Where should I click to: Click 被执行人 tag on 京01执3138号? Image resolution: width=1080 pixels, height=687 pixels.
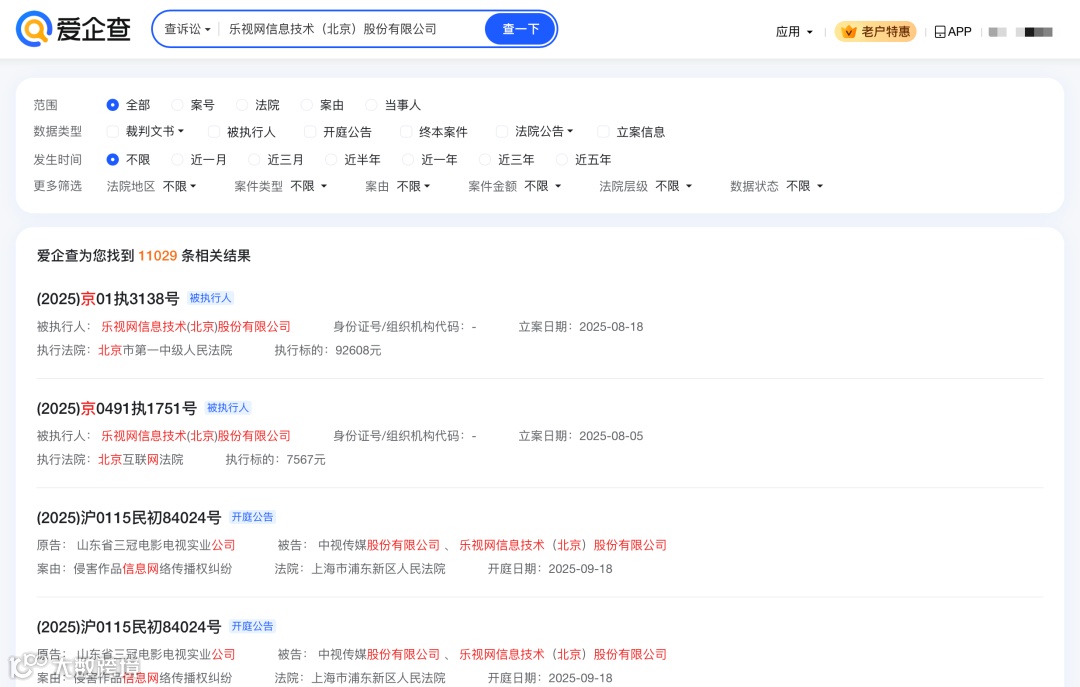pos(211,298)
